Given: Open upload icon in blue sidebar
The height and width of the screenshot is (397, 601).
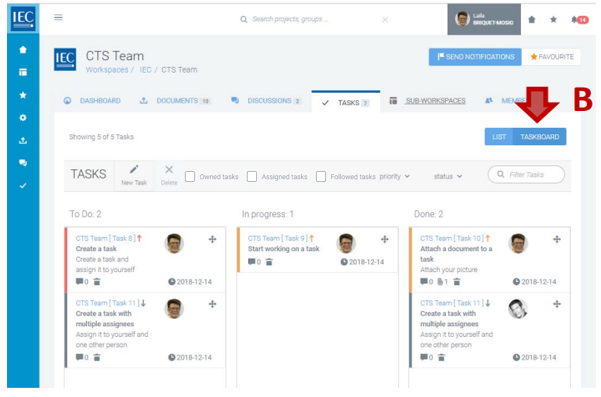Looking at the screenshot, I should (x=23, y=140).
